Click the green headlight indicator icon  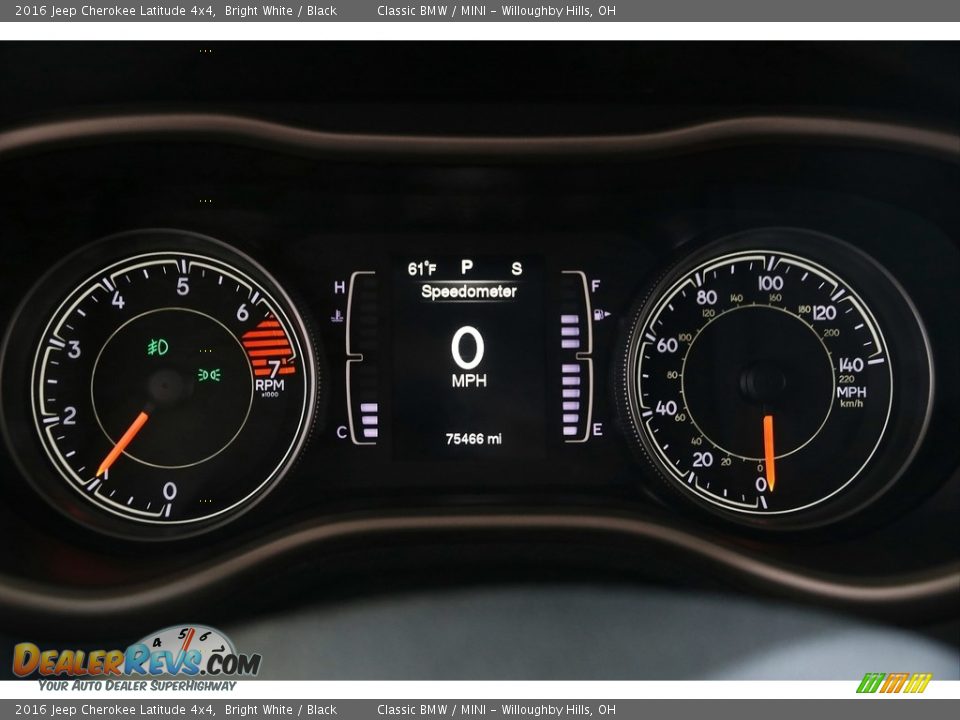pyautogui.click(x=209, y=374)
